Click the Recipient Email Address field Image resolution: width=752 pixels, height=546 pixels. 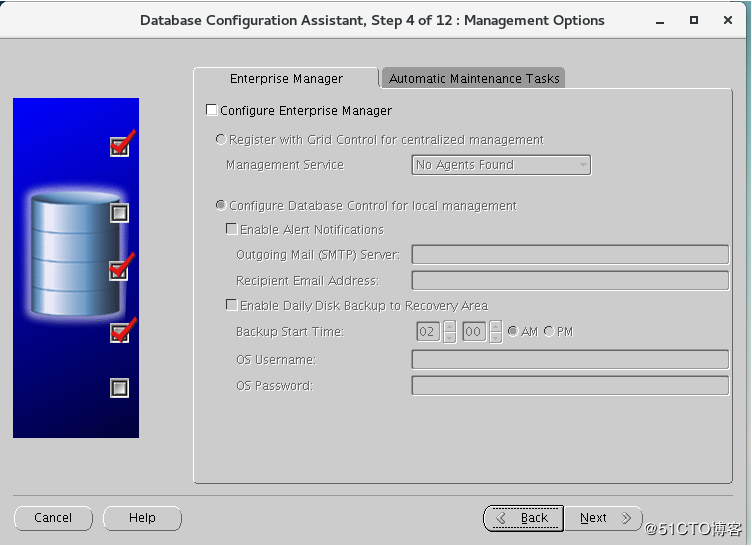[570, 281]
